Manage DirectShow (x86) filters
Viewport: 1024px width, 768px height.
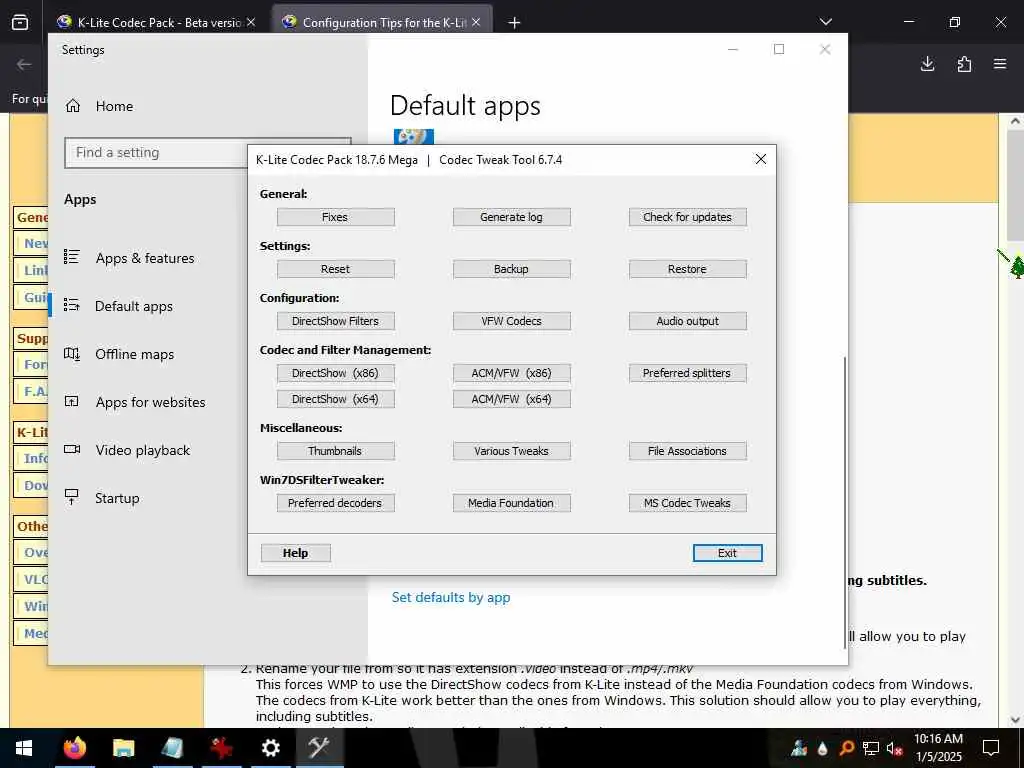[x=335, y=373]
